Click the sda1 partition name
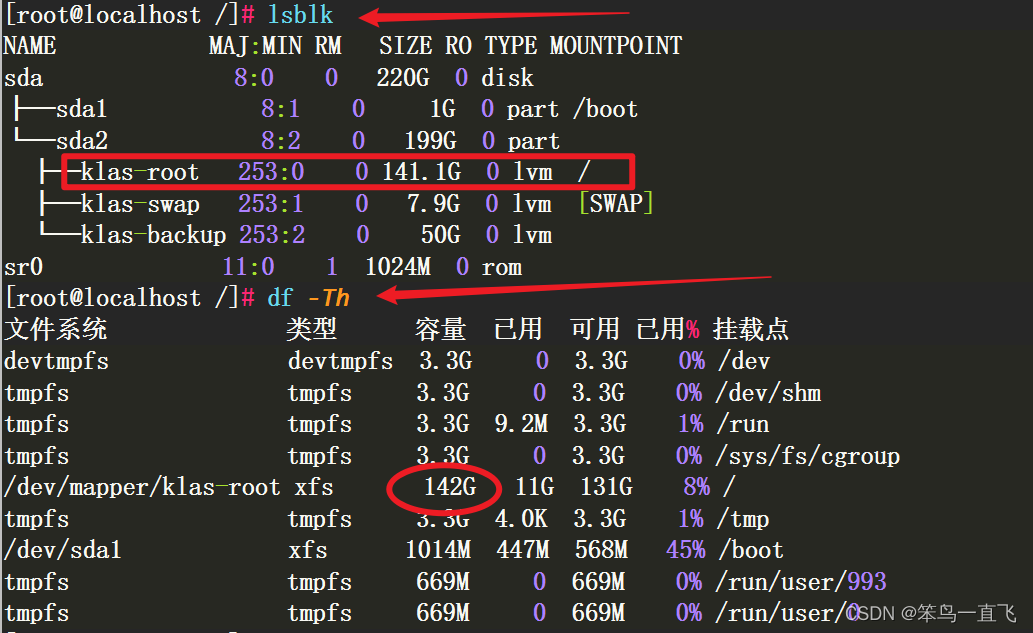The image size is (1033, 633). [x=82, y=109]
